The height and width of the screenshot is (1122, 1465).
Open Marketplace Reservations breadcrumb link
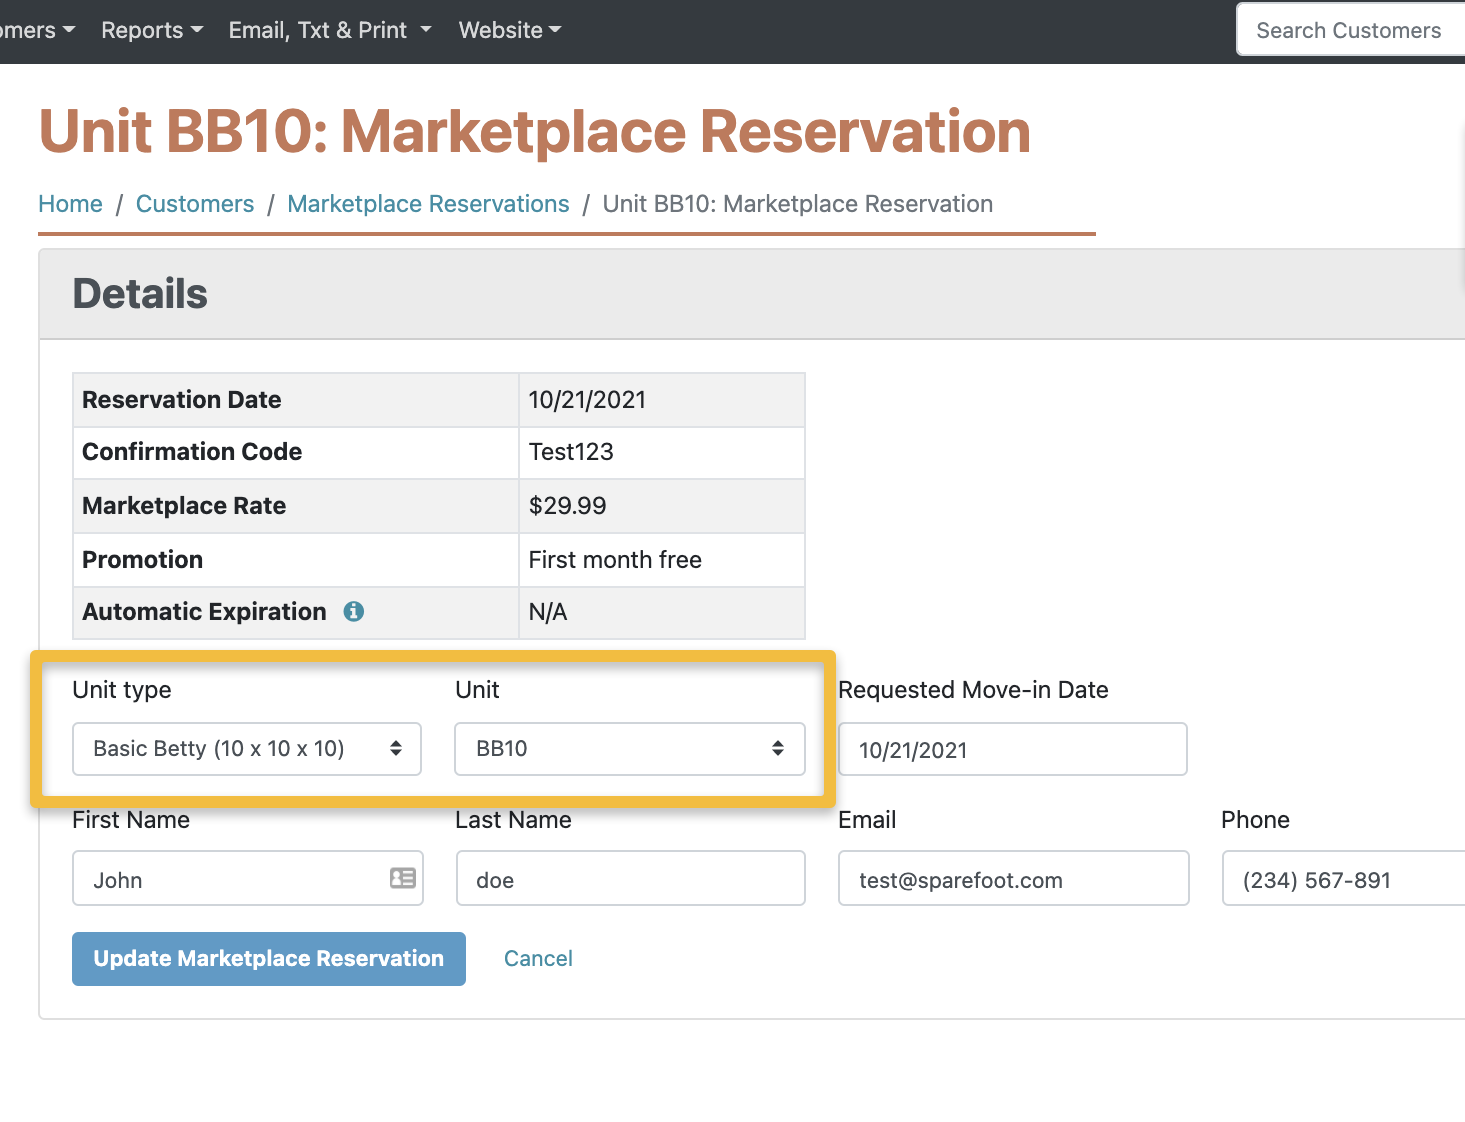[428, 204]
